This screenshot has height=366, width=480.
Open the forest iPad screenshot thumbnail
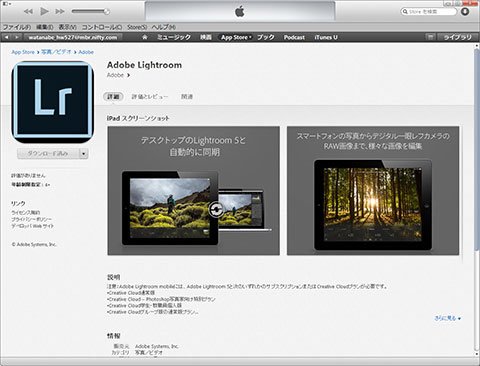tap(373, 191)
